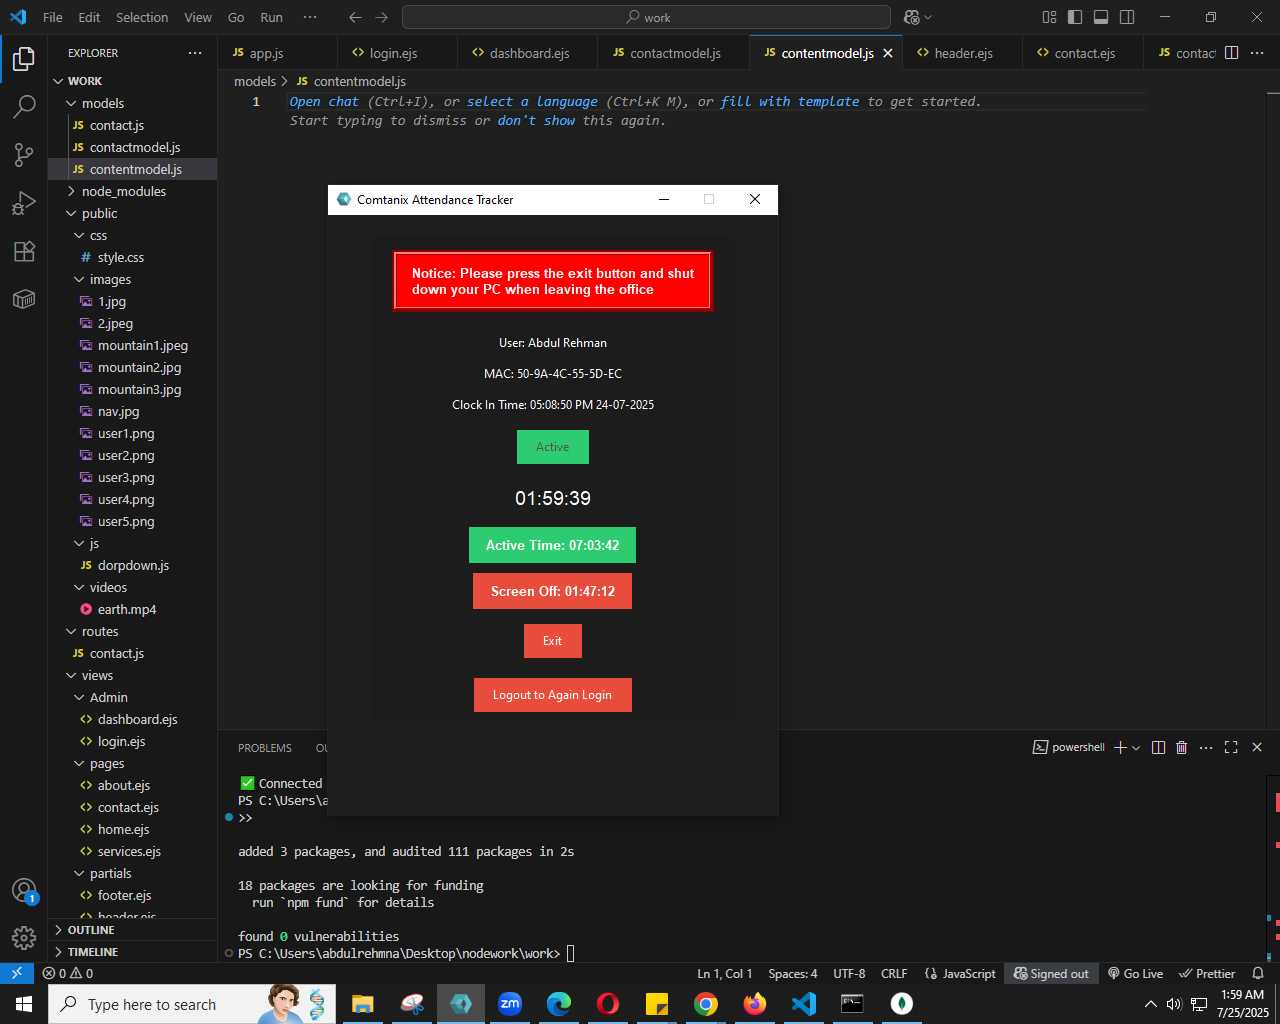Viewport: 1280px width, 1024px height.
Task: Open the Accounts menu icon
Action: pyautogui.click(x=24, y=891)
